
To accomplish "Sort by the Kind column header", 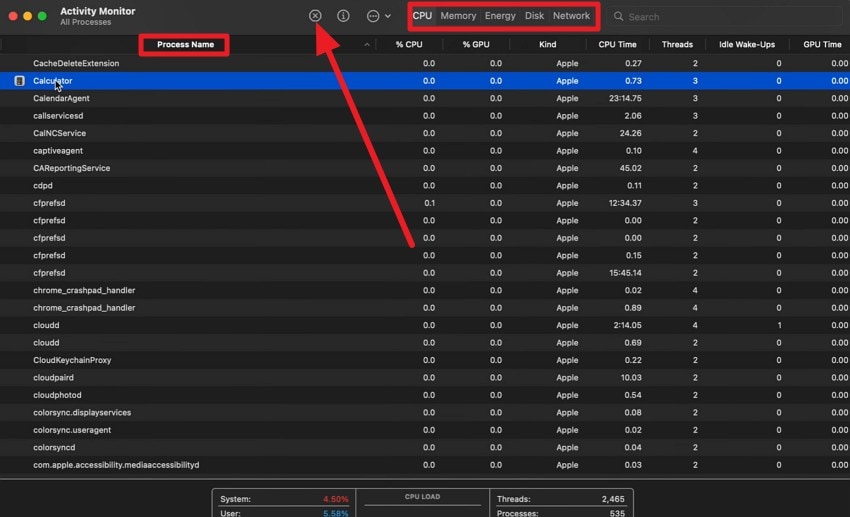I will (x=548, y=44).
